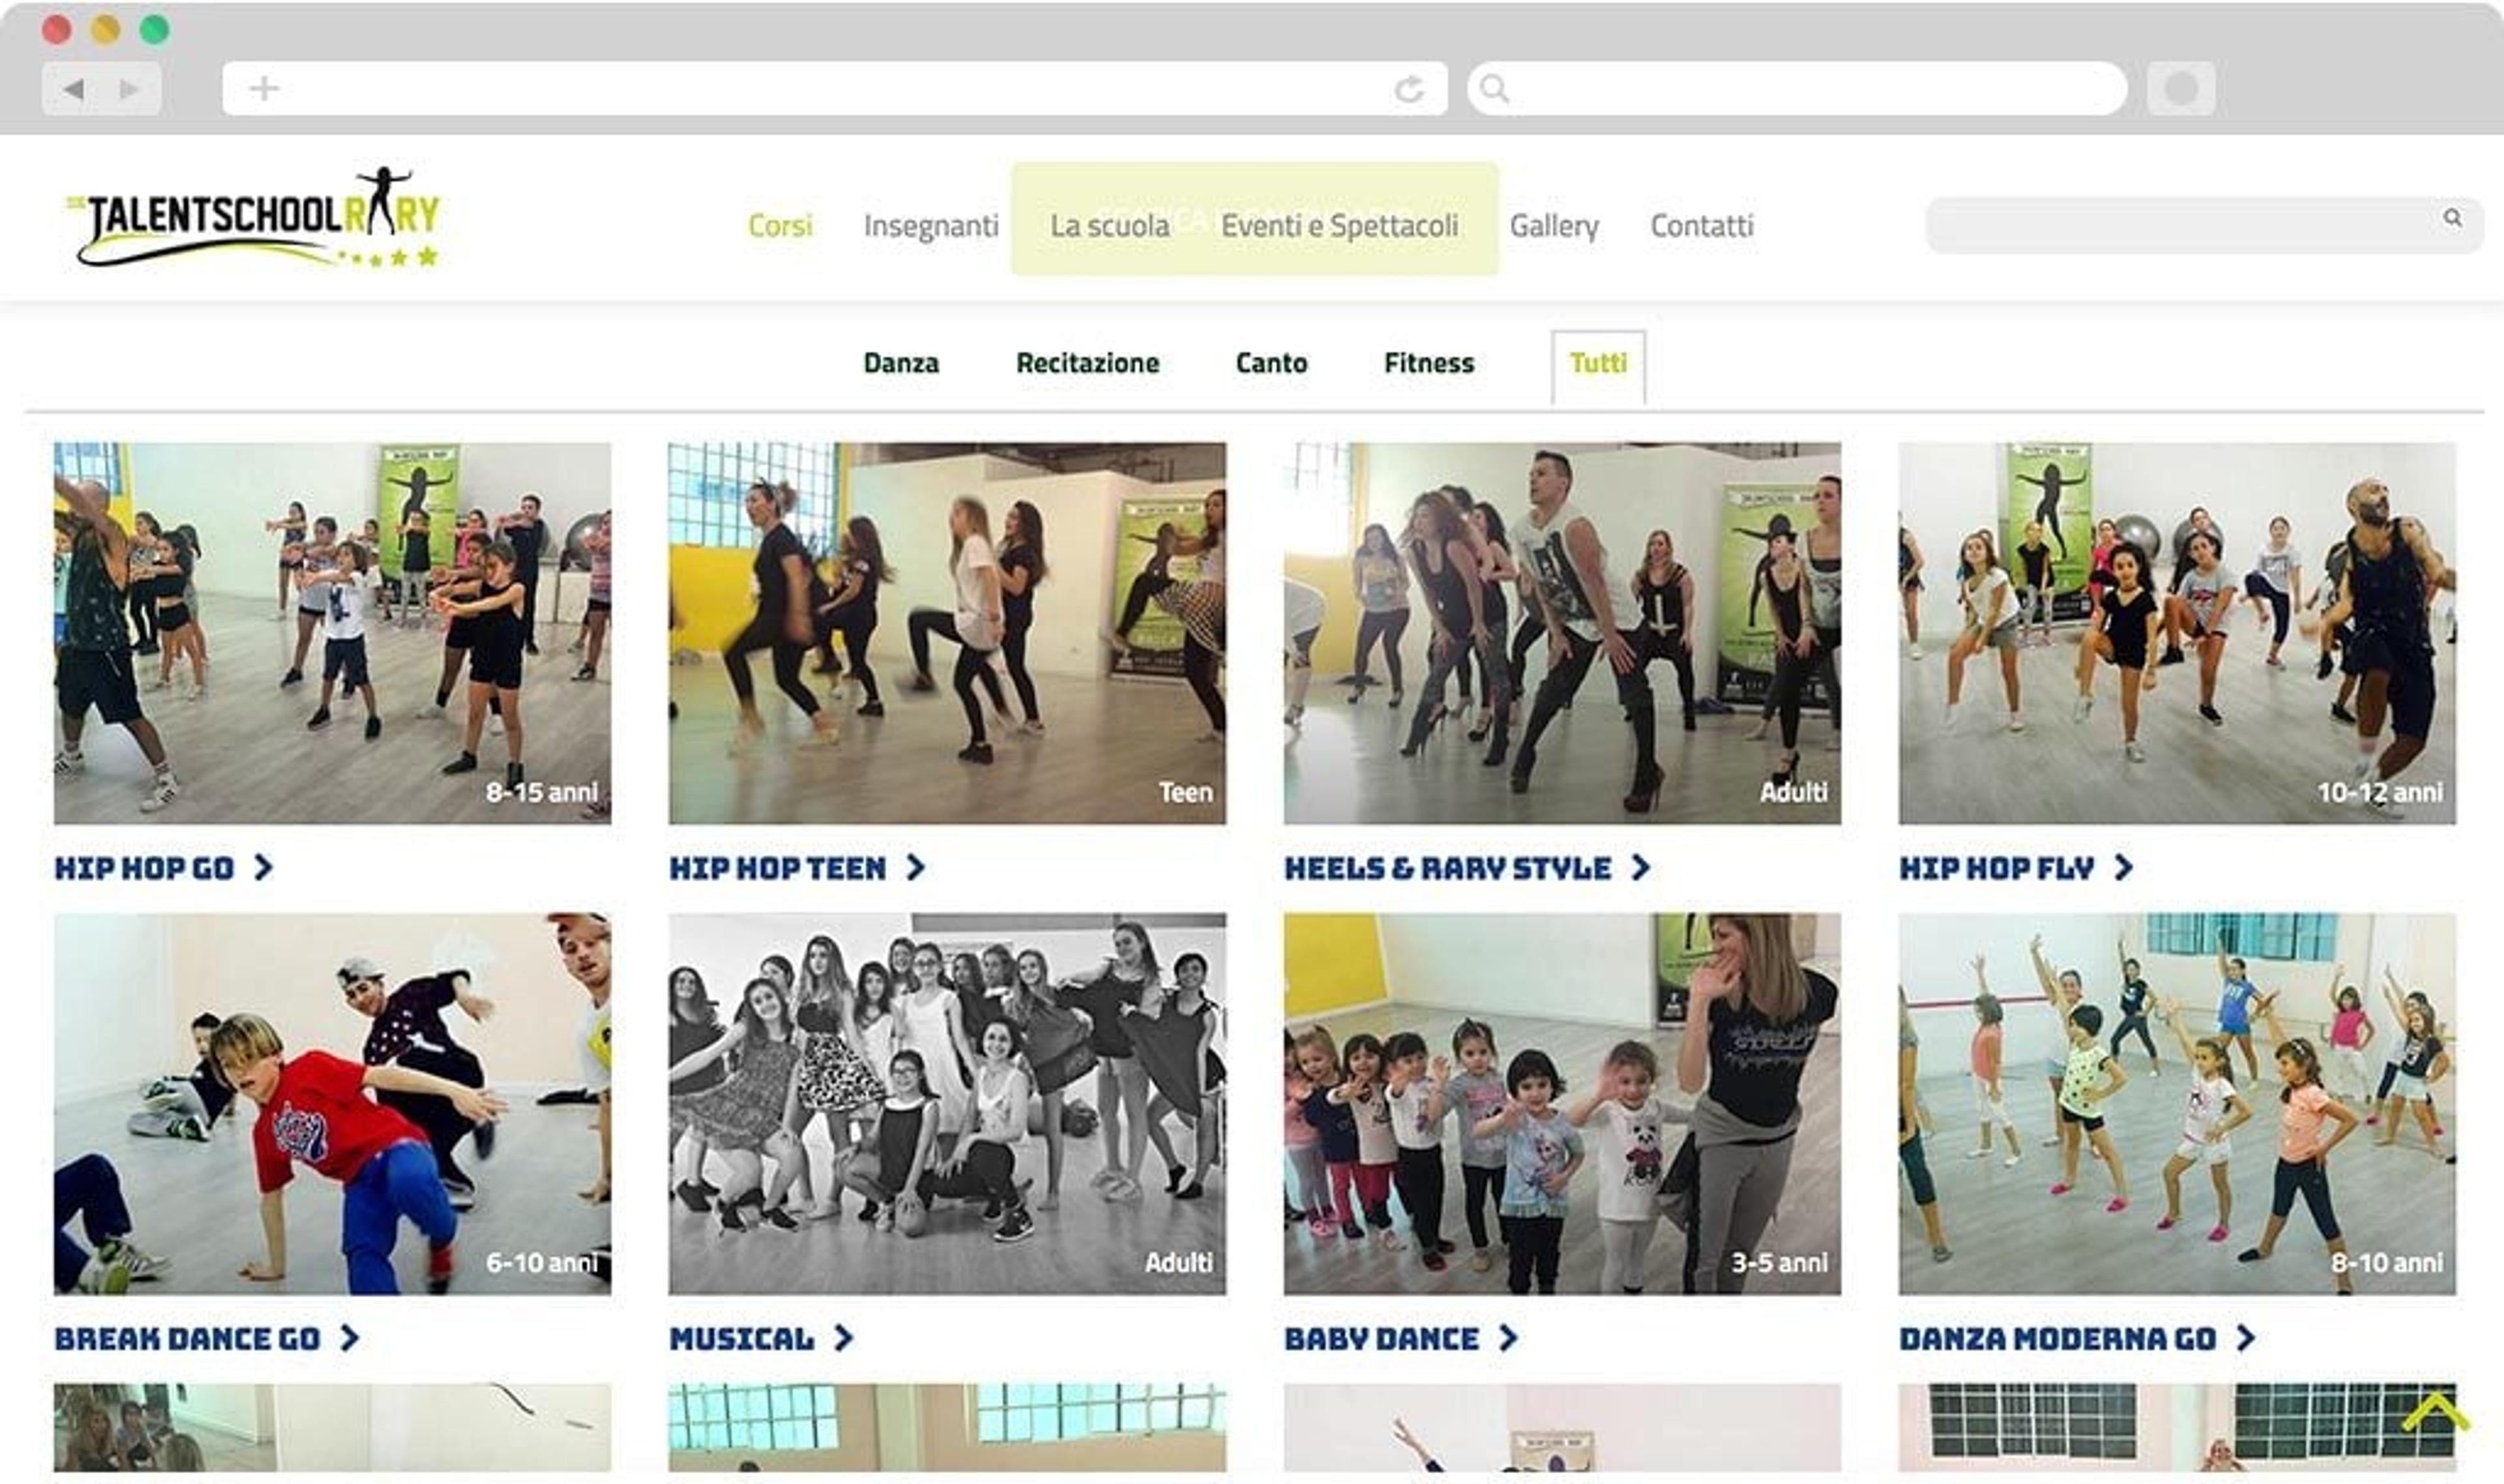
Task: Click the plus icon in address bar
Action: [264, 88]
